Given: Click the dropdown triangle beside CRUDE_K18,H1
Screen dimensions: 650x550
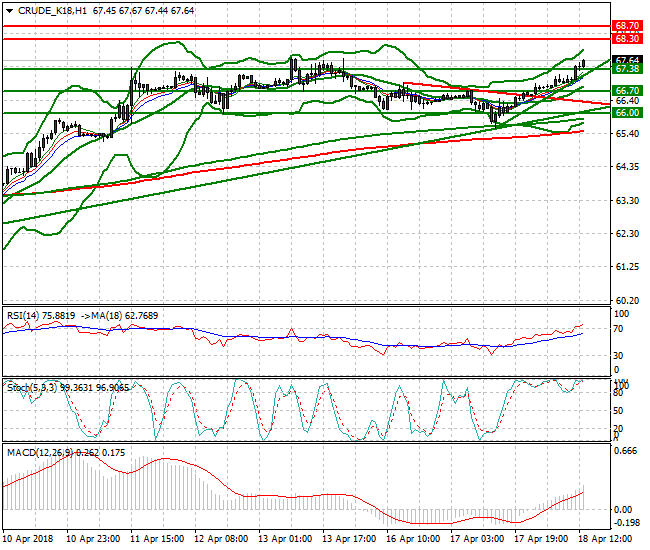Looking at the screenshot, I should point(9,11).
